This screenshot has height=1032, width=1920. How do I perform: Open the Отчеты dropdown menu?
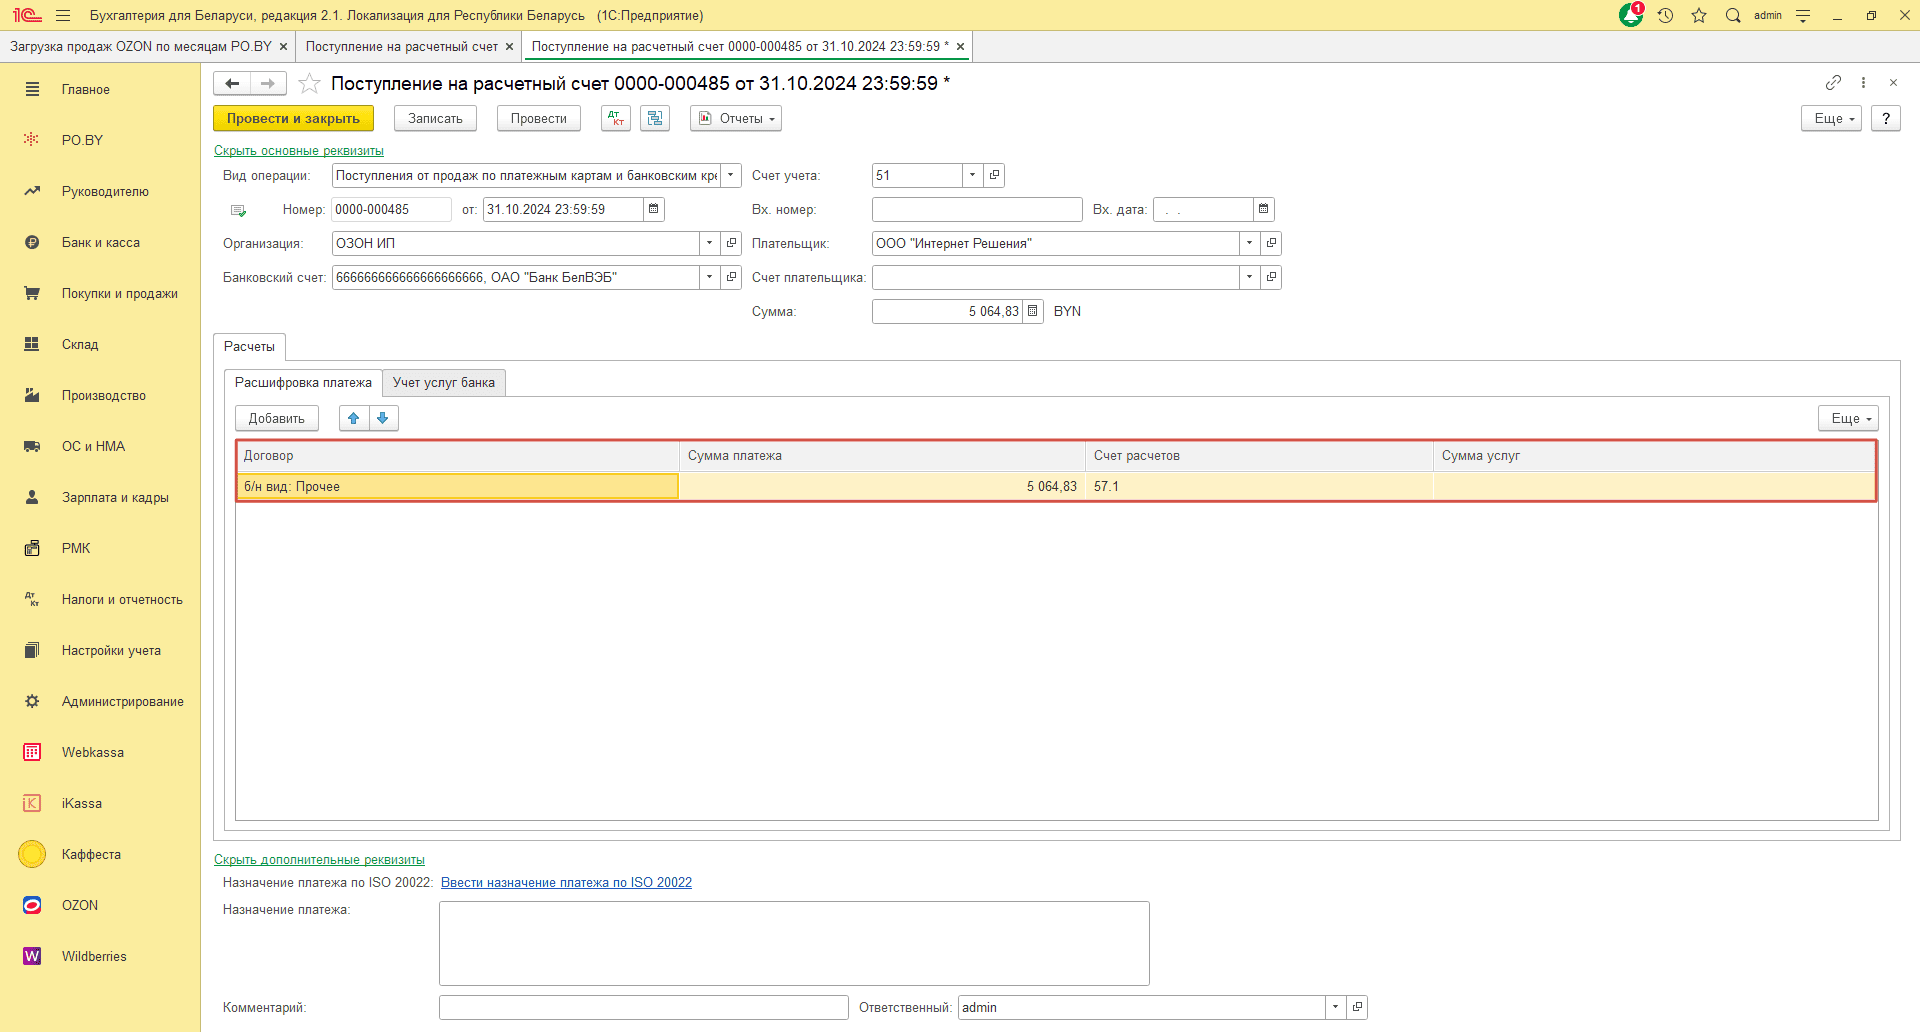[x=736, y=118]
